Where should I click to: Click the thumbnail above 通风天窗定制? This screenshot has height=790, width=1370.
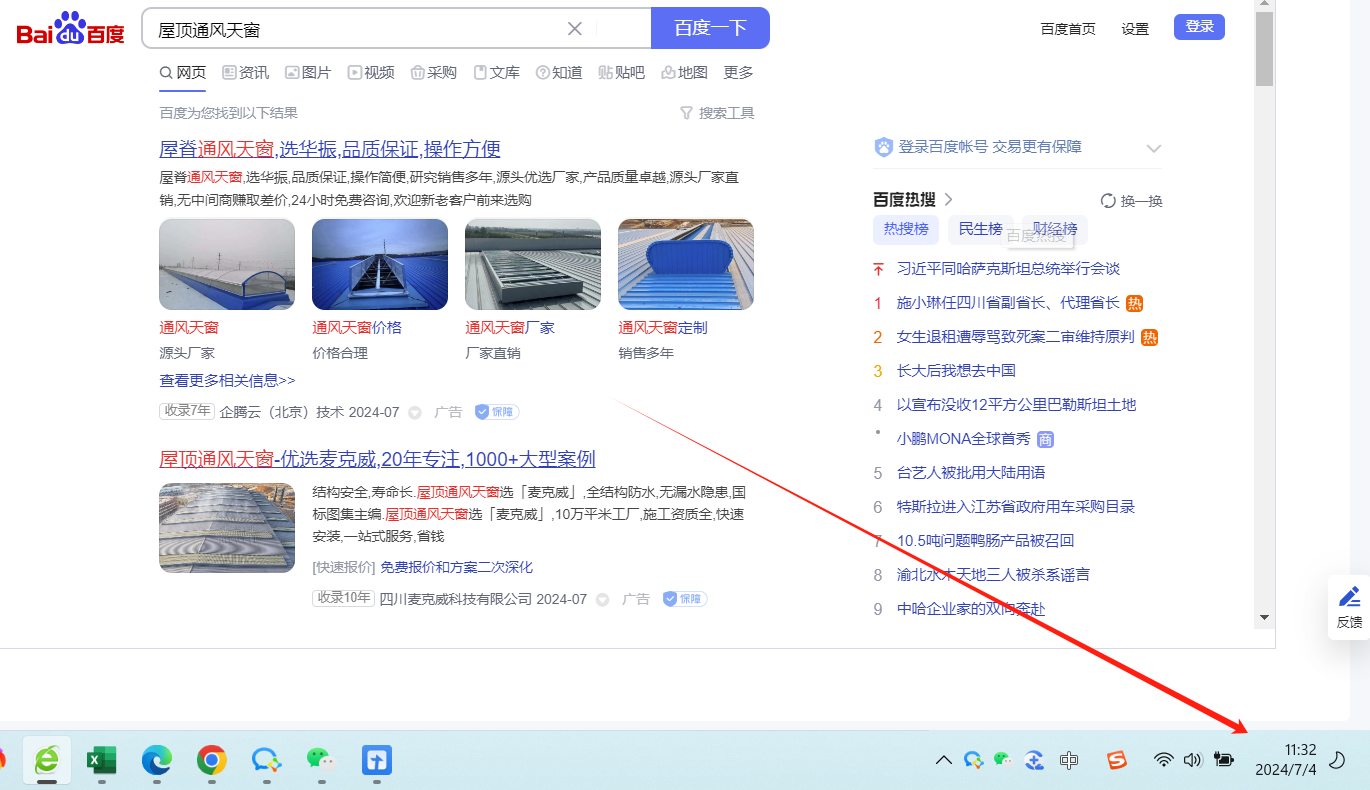coord(686,264)
